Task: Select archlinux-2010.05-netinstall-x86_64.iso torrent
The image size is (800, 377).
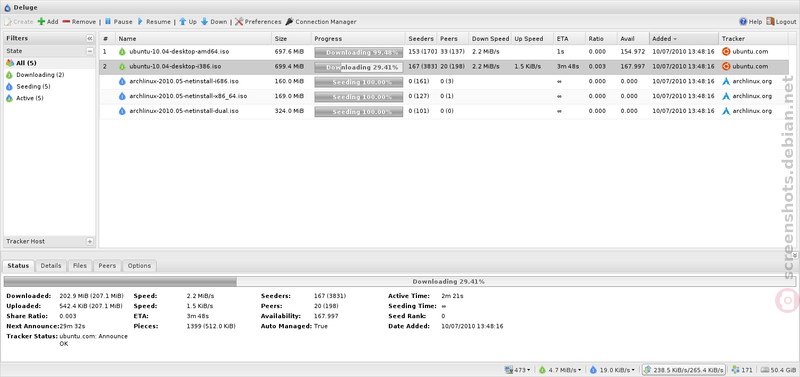Action: [443, 96]
